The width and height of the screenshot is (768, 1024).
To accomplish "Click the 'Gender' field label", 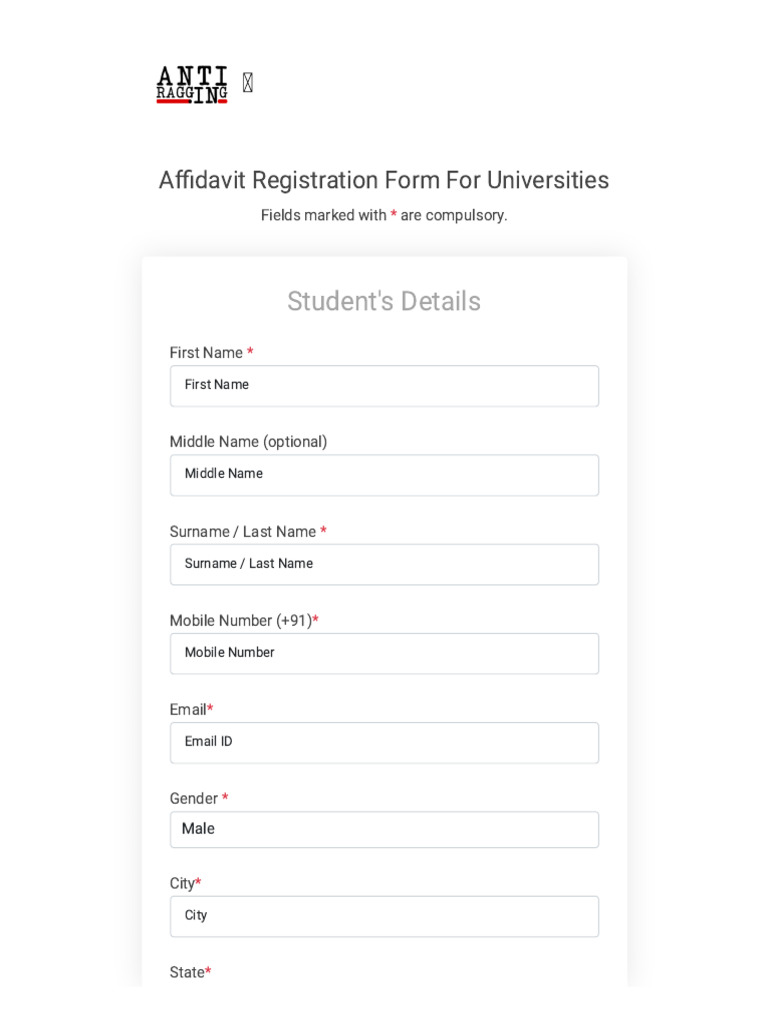I will click(x=194, y=799).
